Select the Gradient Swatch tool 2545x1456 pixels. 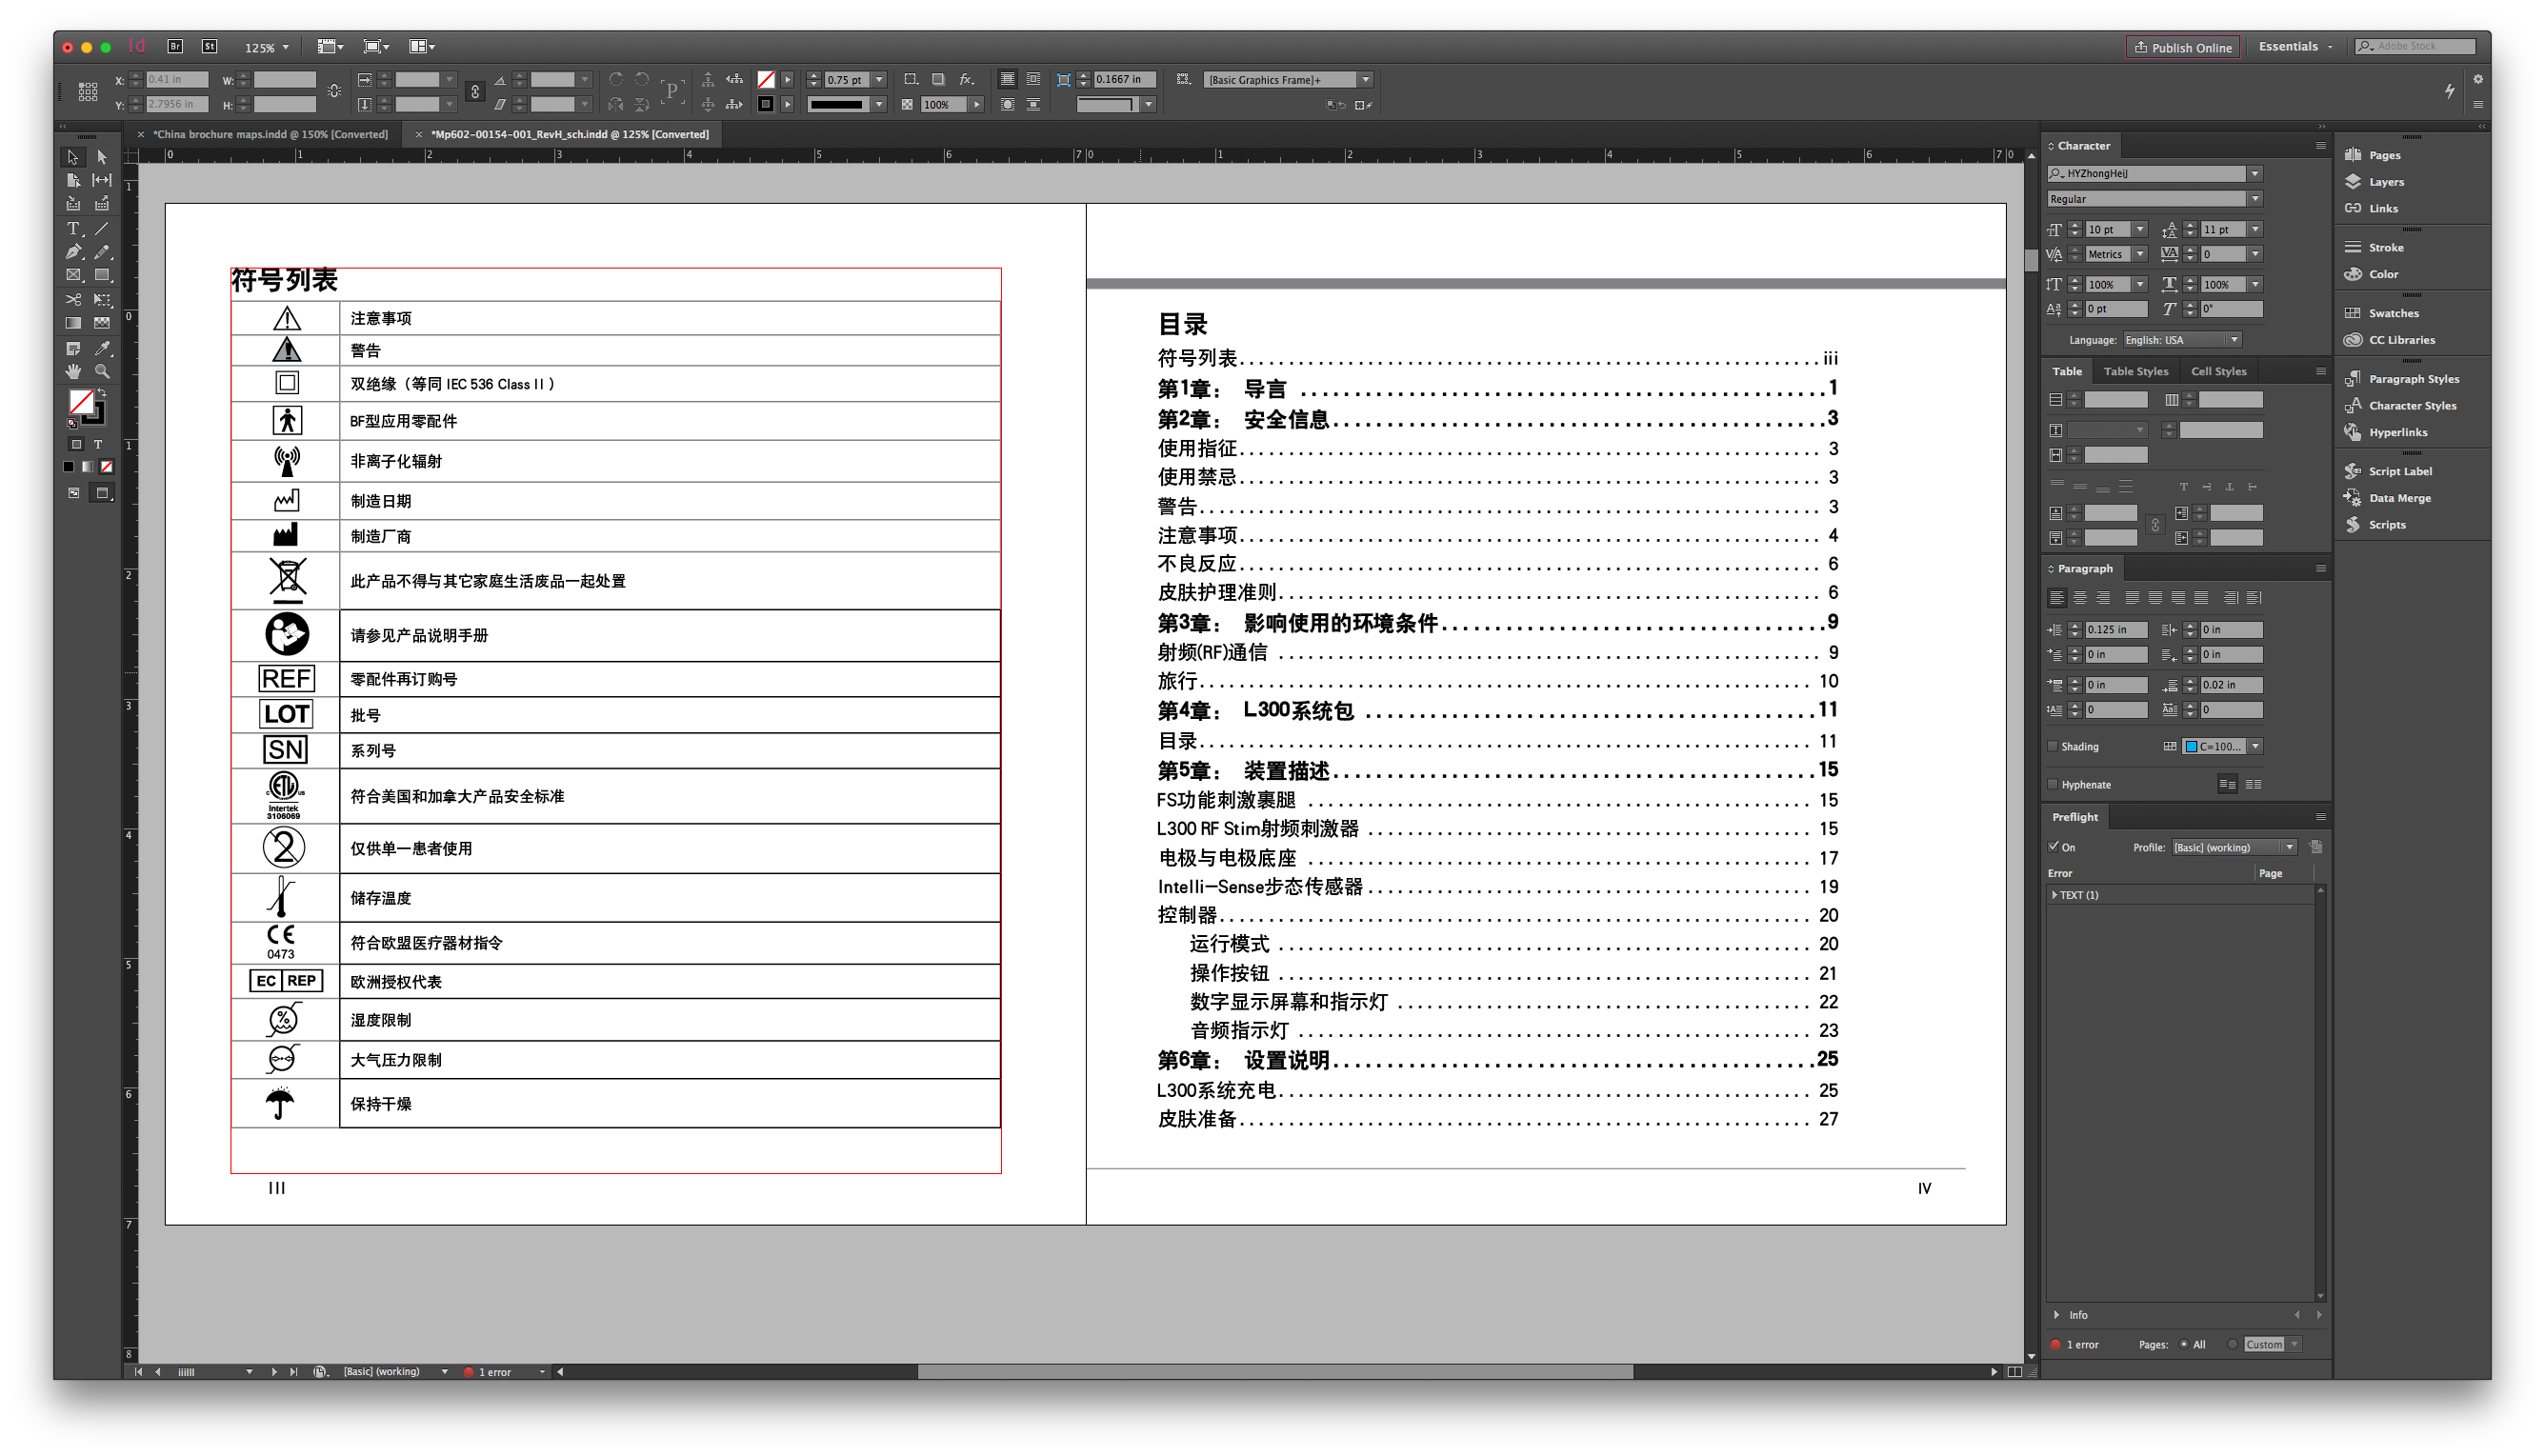(x=73, y=323)
